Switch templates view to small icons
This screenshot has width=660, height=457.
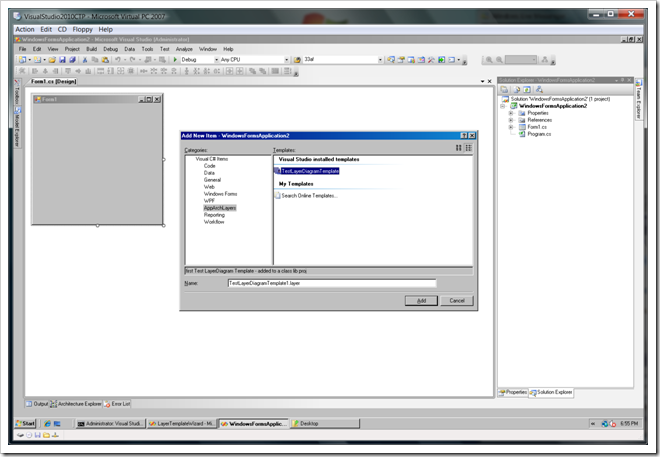(x=468, y=148)
